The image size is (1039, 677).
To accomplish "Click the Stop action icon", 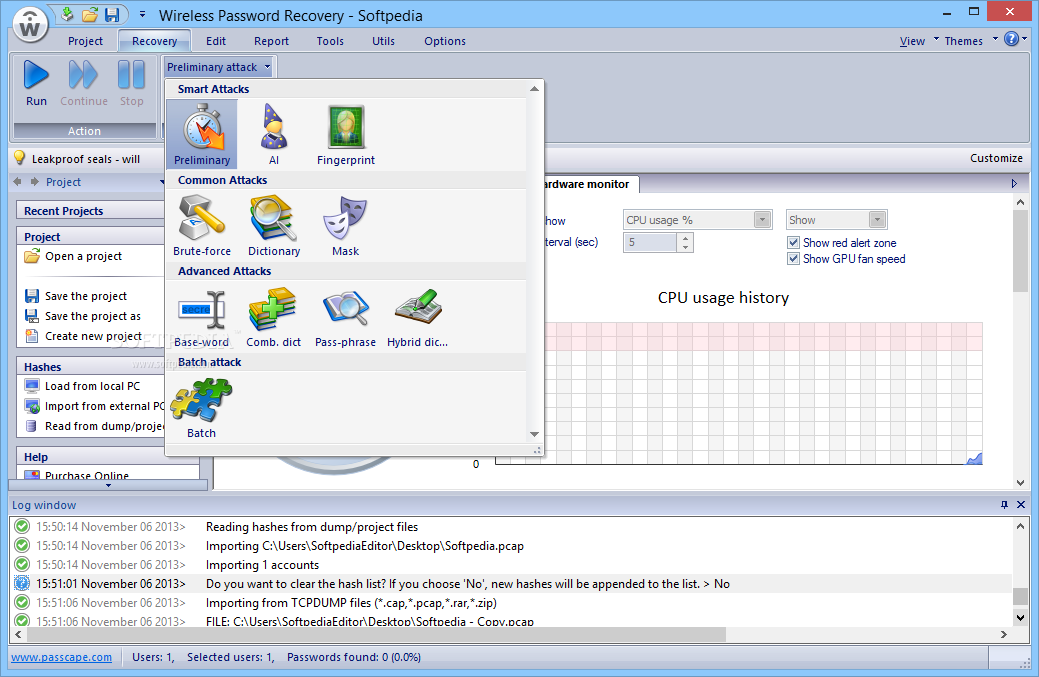I will coord(131,83).
